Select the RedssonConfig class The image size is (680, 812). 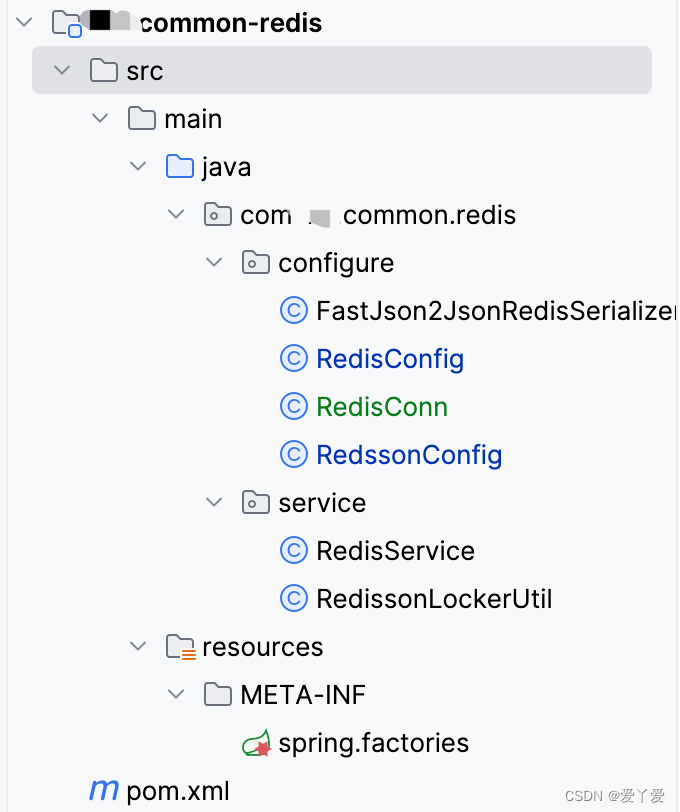(x=408, y=454)
